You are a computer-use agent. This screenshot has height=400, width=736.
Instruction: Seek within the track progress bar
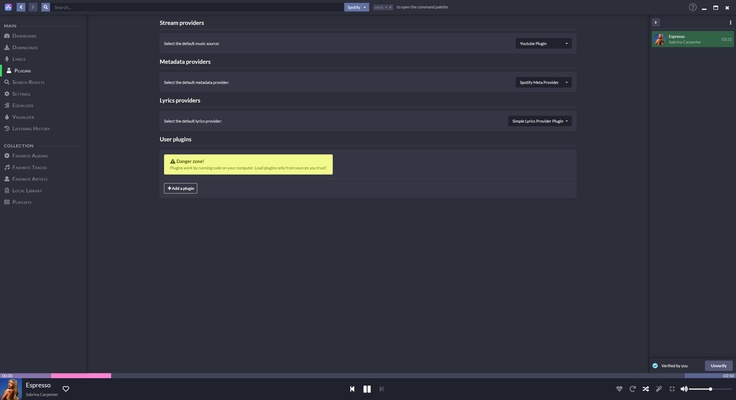pyautogui.click(x=368, y=376)
